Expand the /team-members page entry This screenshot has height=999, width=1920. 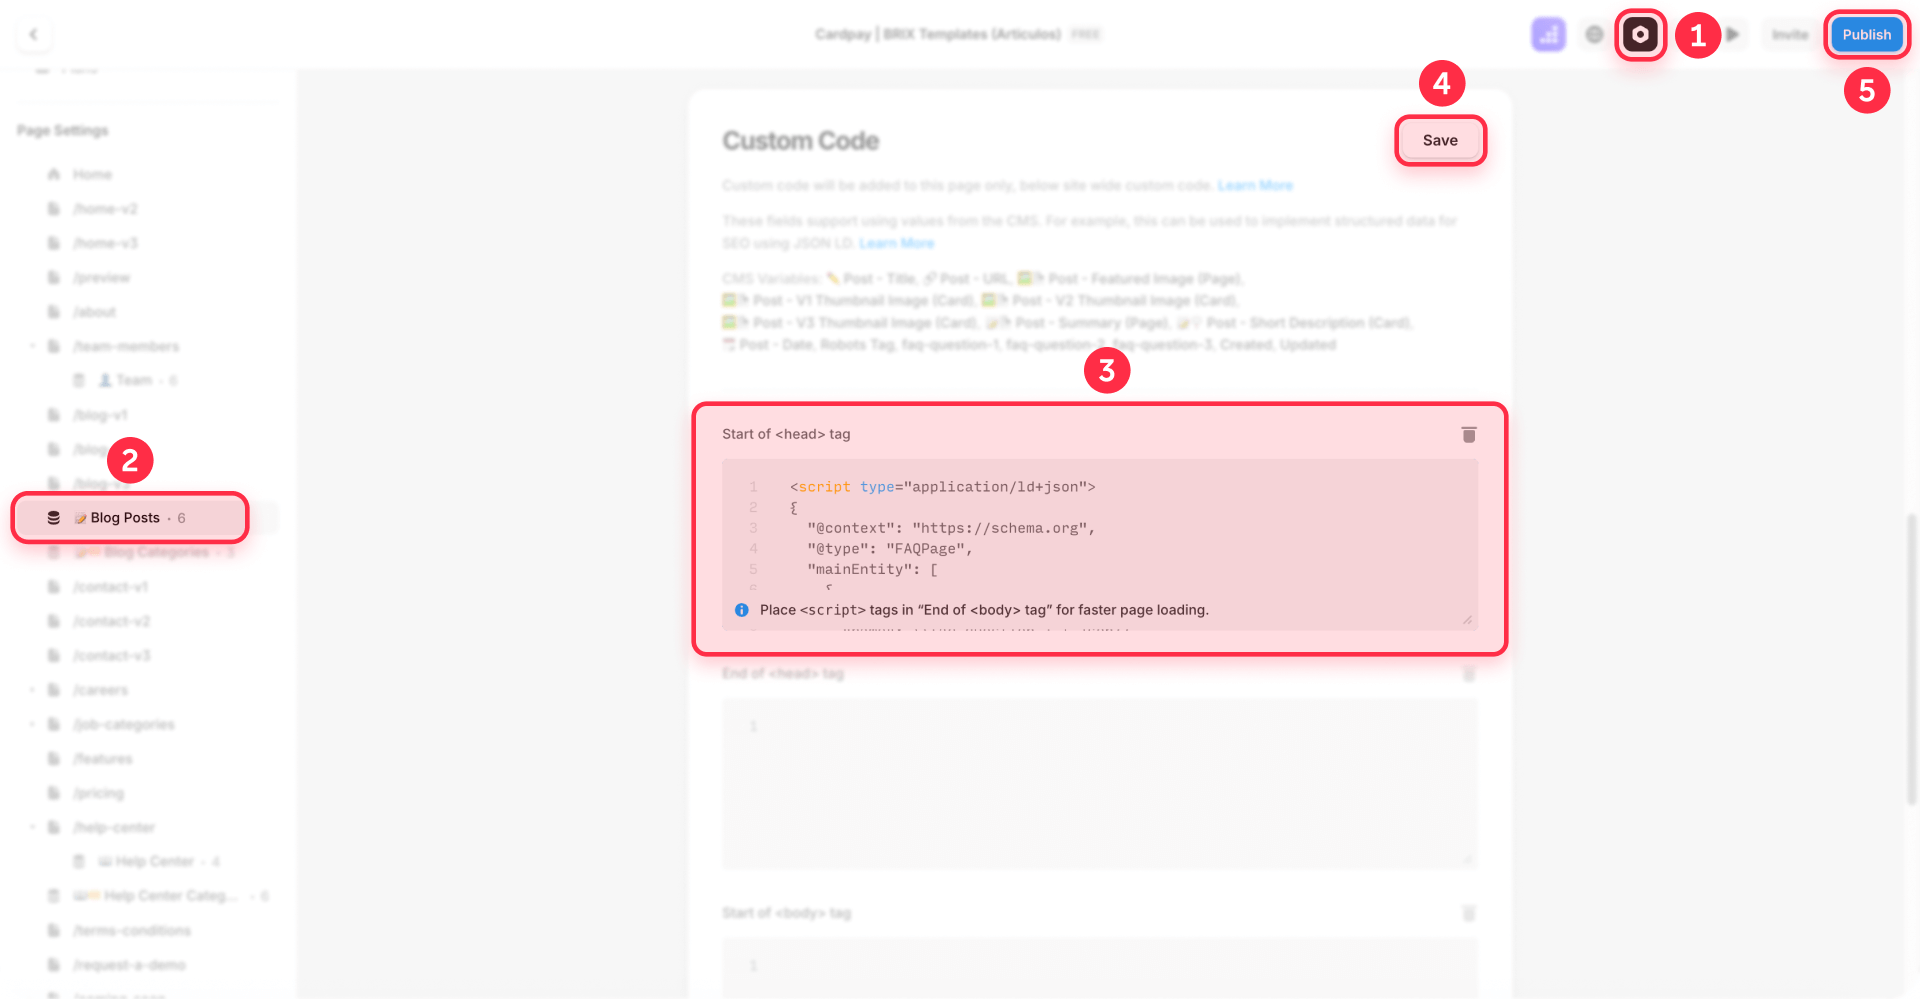pos(32,346)
